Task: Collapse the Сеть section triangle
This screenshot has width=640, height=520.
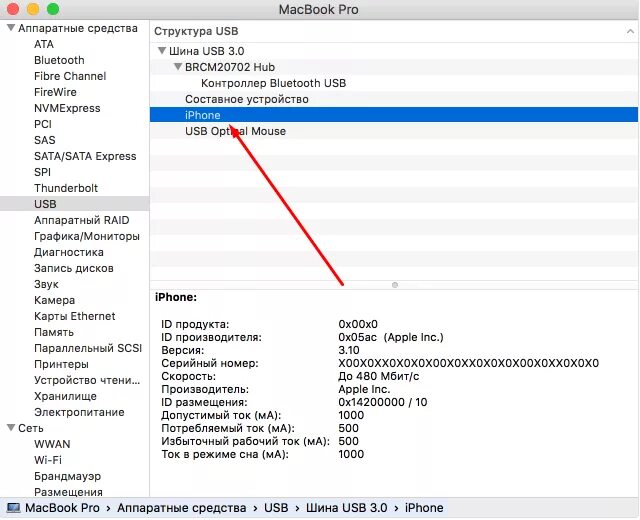Action: pos(11,427)
